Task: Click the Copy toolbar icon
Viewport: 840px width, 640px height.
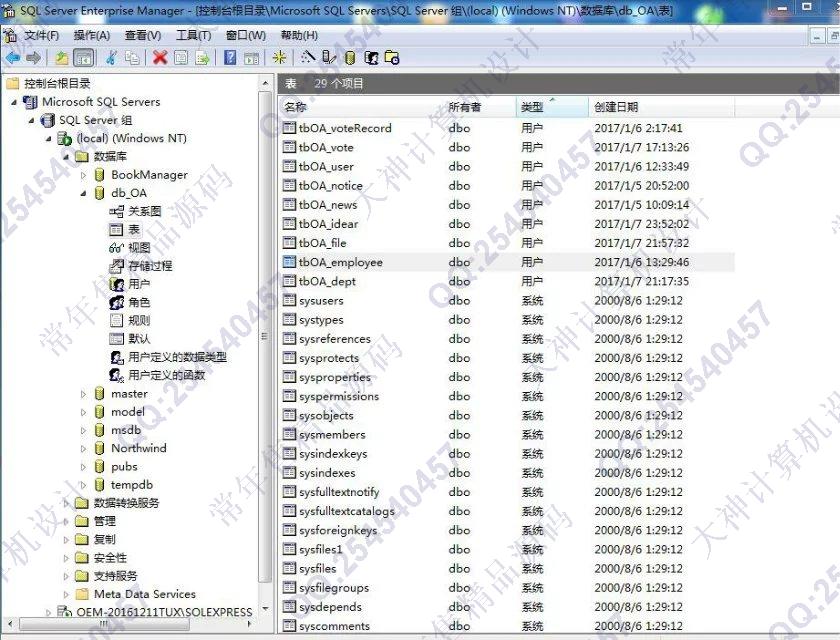Action: (x=132, y=57)
